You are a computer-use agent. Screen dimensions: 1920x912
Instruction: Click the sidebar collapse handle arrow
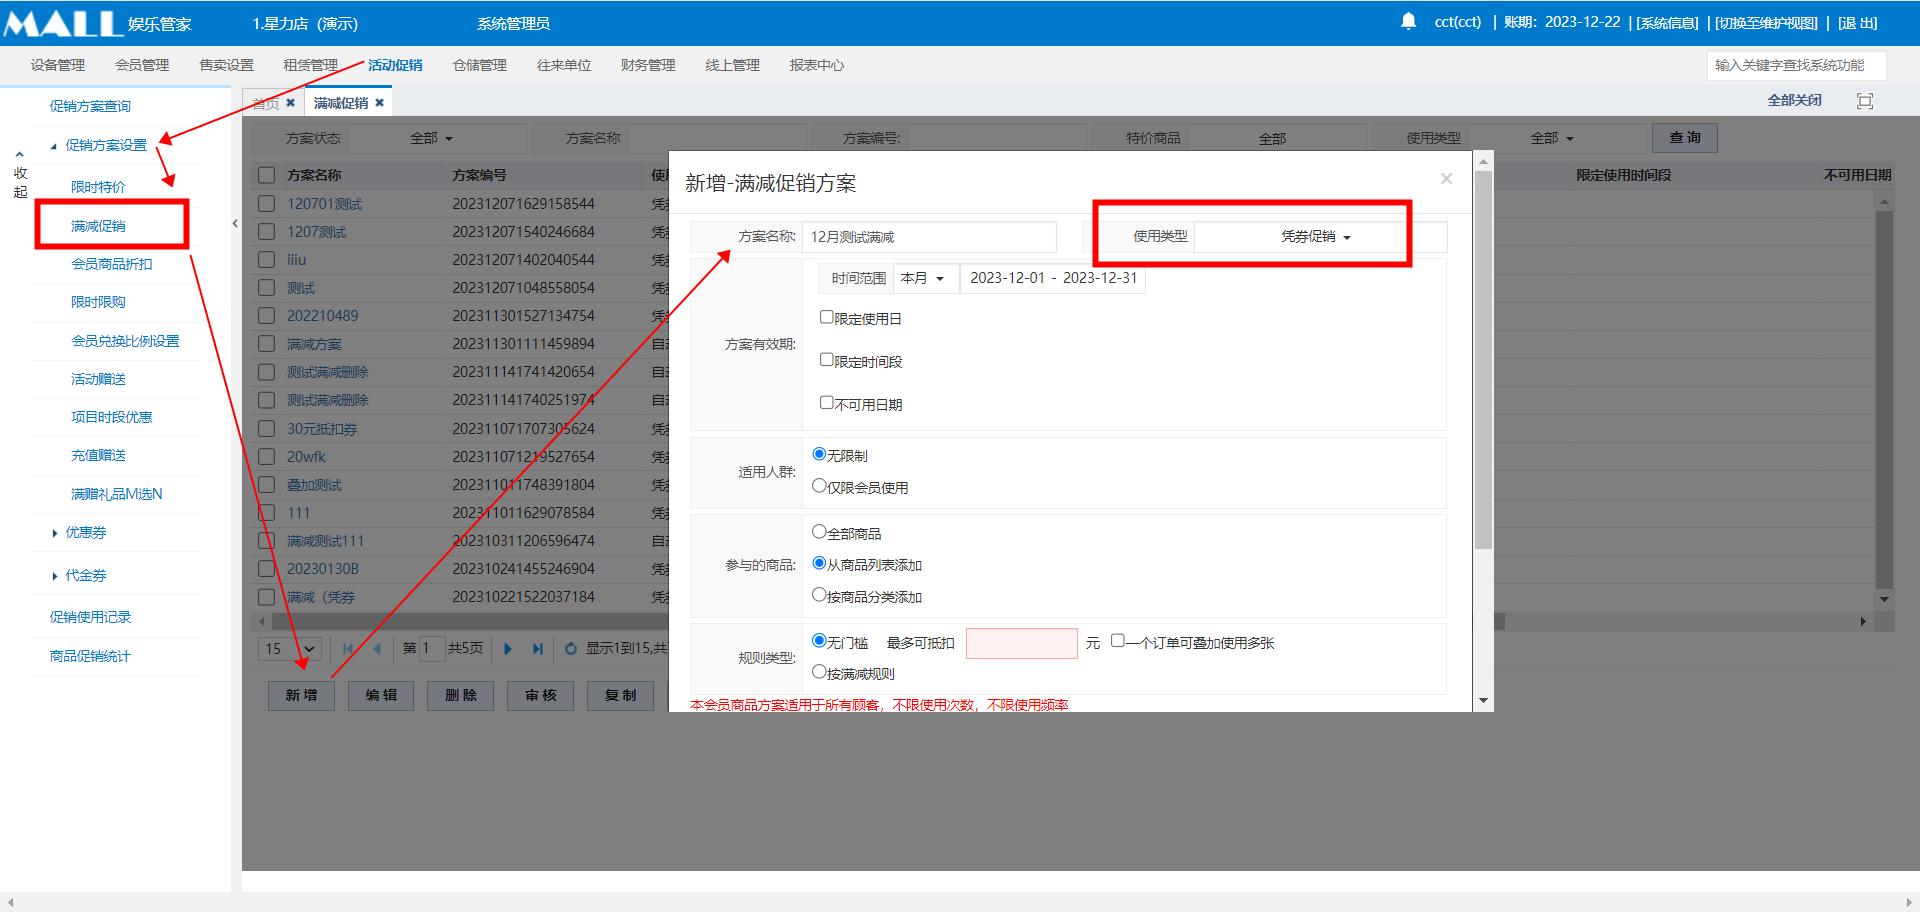[x=235, y=223]
